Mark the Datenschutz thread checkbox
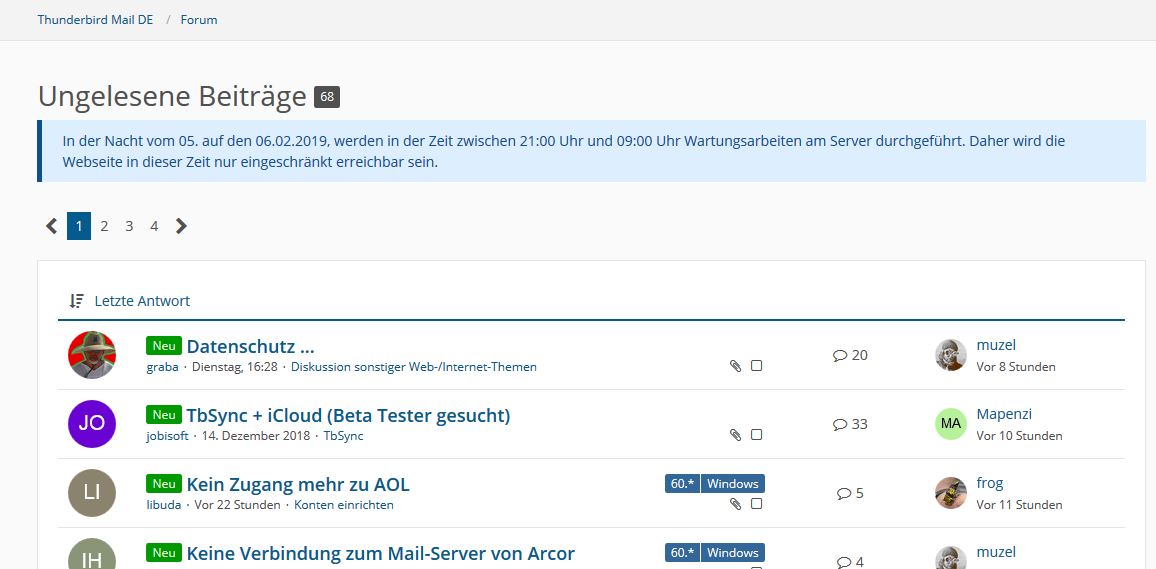 pos(756,366)
